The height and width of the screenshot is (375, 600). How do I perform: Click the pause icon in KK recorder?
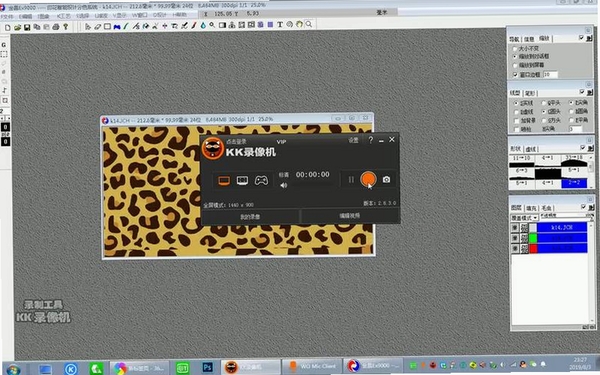(351, 179)
